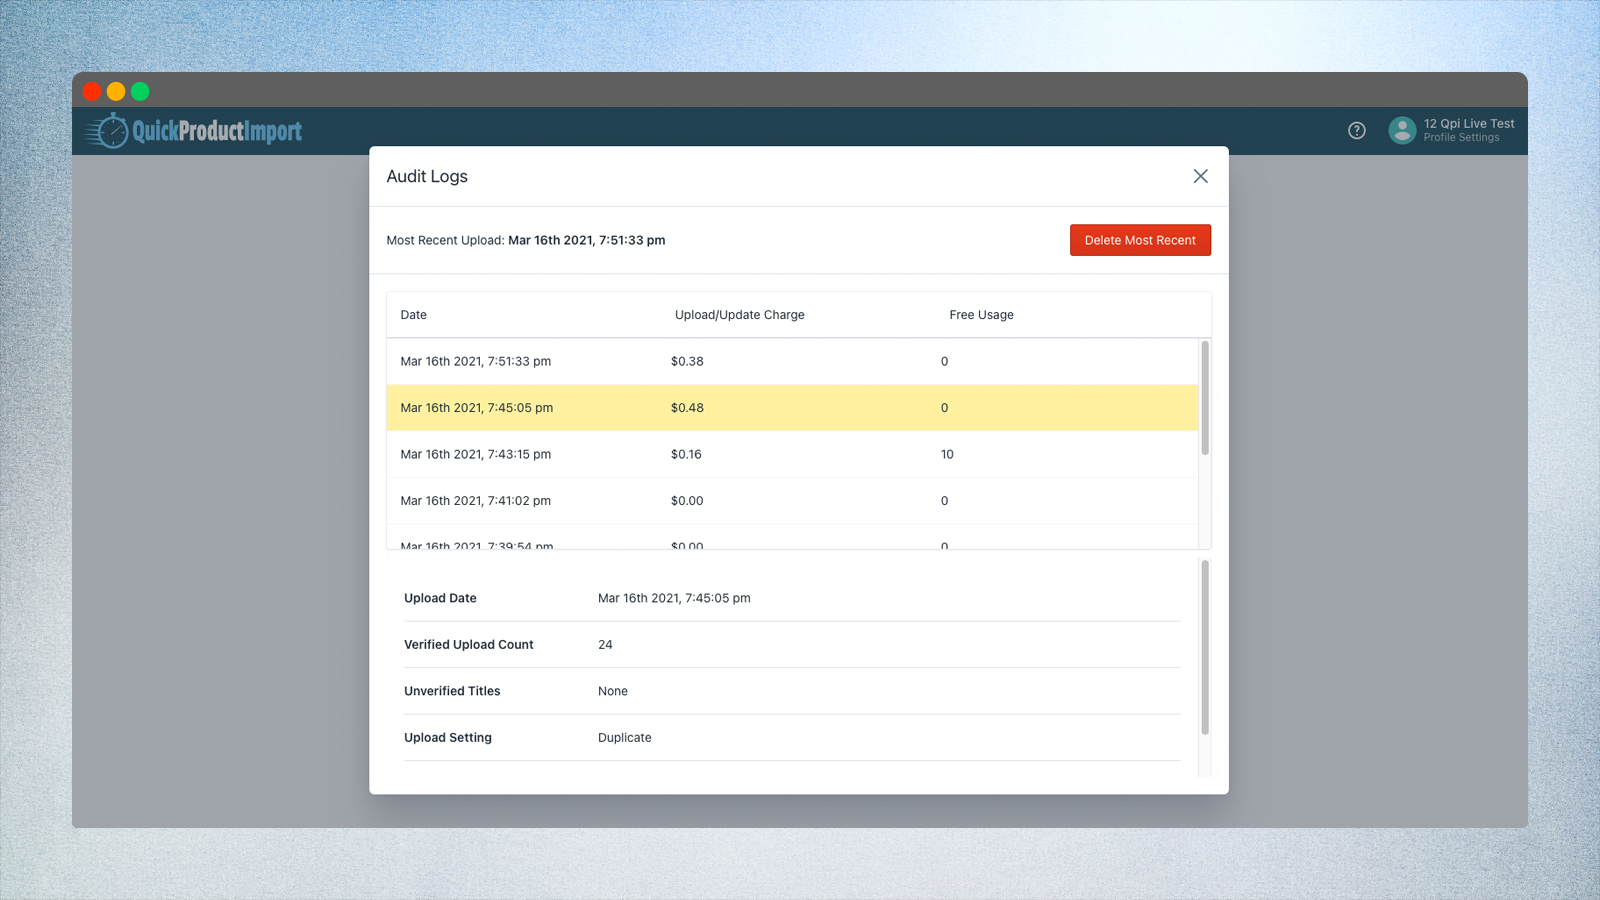The height and width of the screenshot is (900, 1600).
Task: Click the green maximize window button
Action: coord(140,91)
